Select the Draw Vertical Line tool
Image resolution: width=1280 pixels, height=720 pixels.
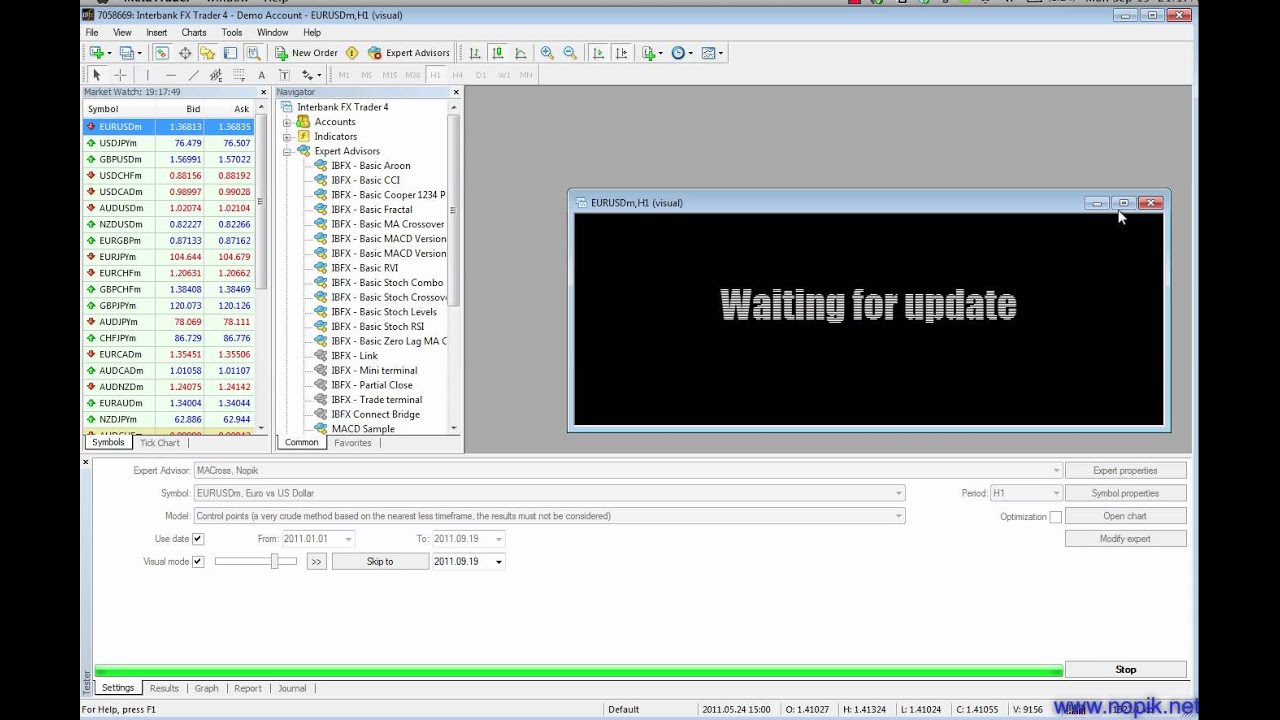click(148, 75)
